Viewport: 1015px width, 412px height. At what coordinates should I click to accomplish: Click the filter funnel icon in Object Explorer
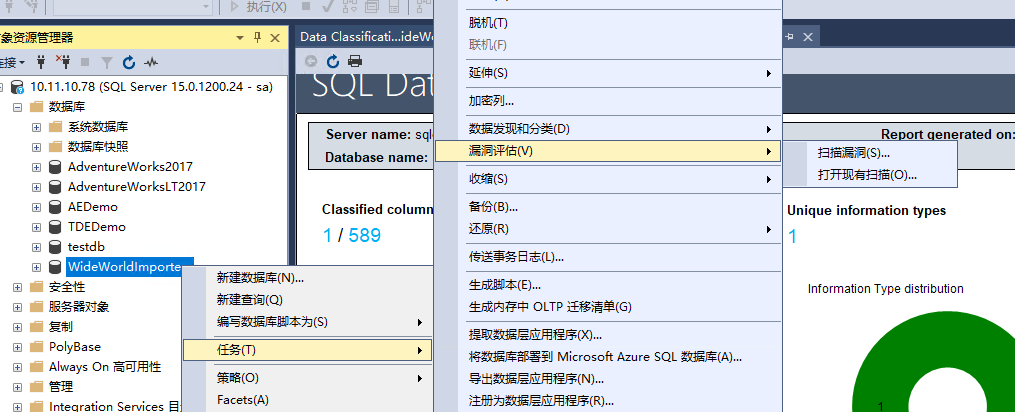click(107, 63)
